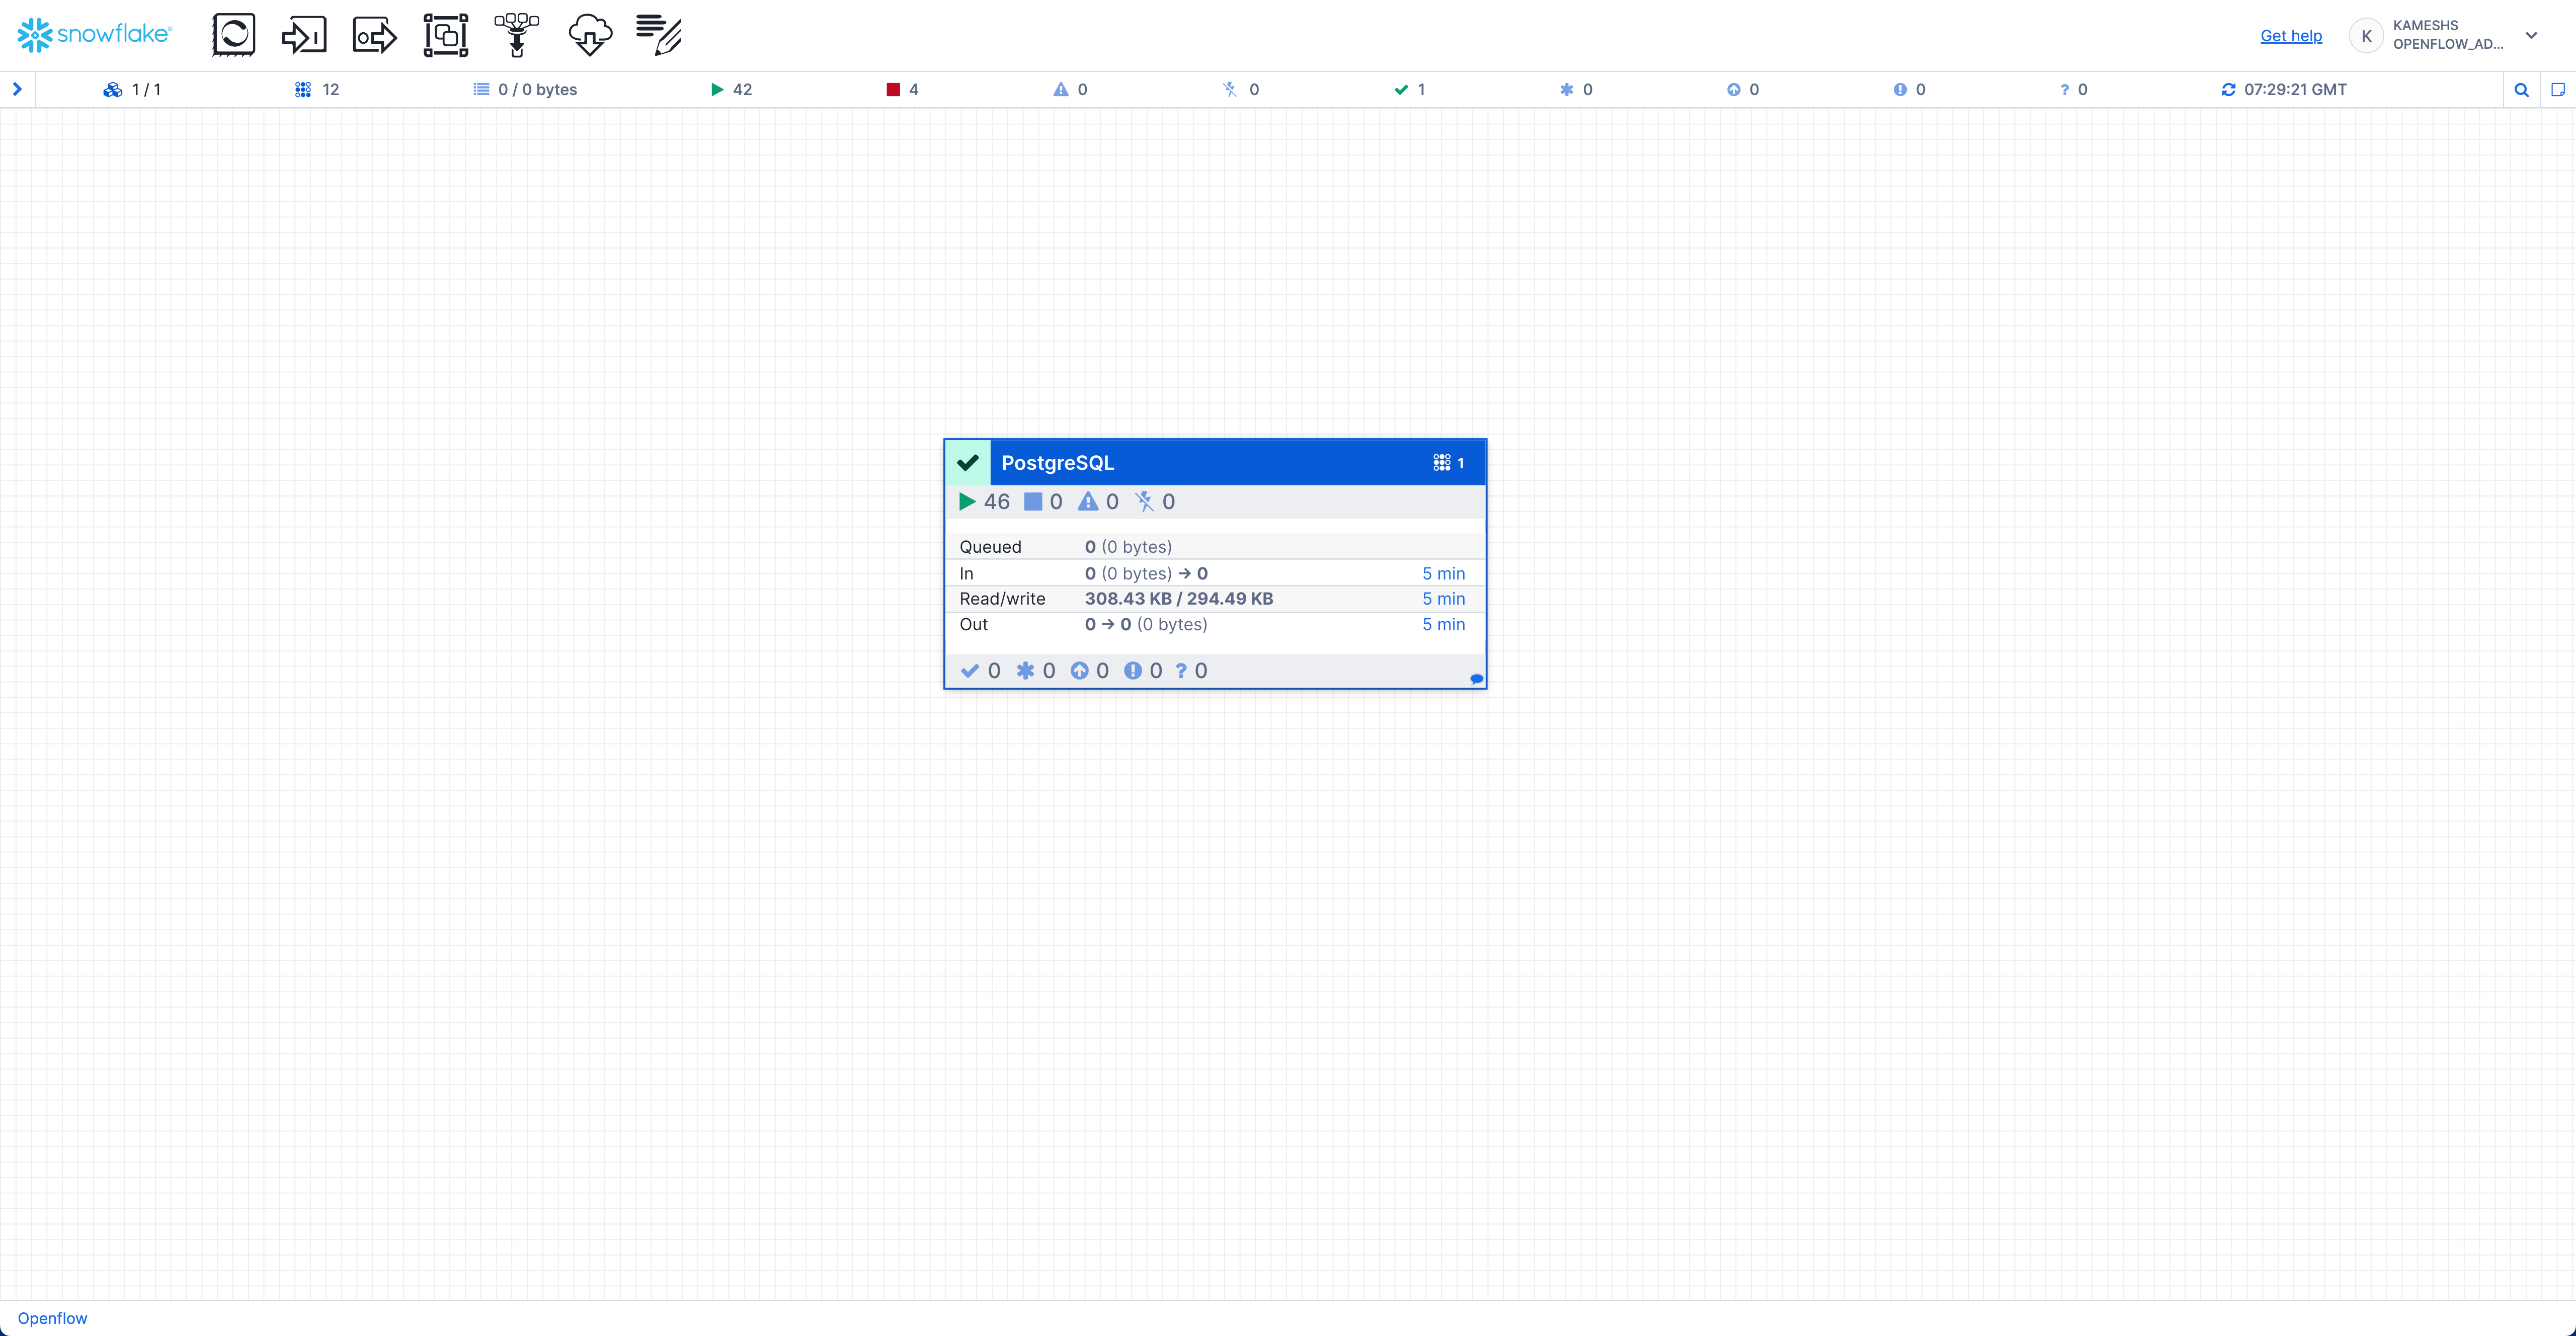Select the Process Group toolbar icon
Image resolution: width=2576 pixels, height=1336 pixels.
[446, 35]
